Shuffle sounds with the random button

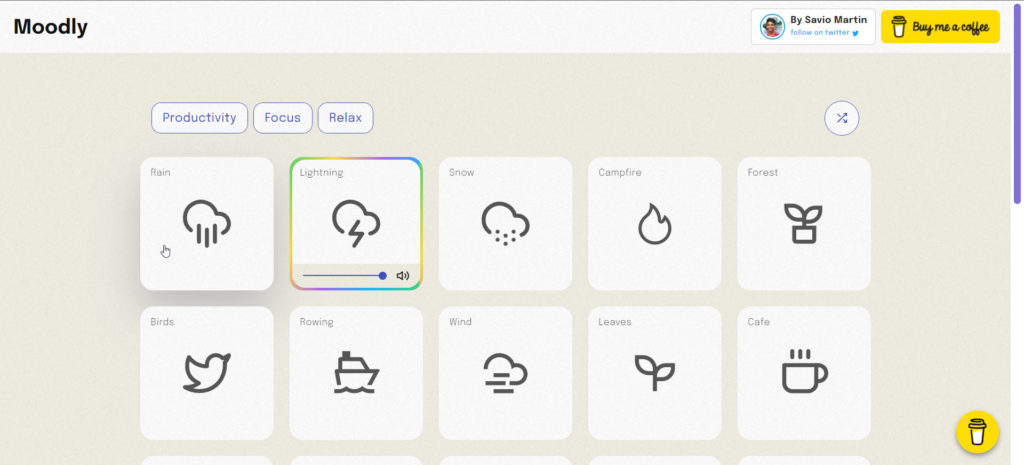coord(842,118)
